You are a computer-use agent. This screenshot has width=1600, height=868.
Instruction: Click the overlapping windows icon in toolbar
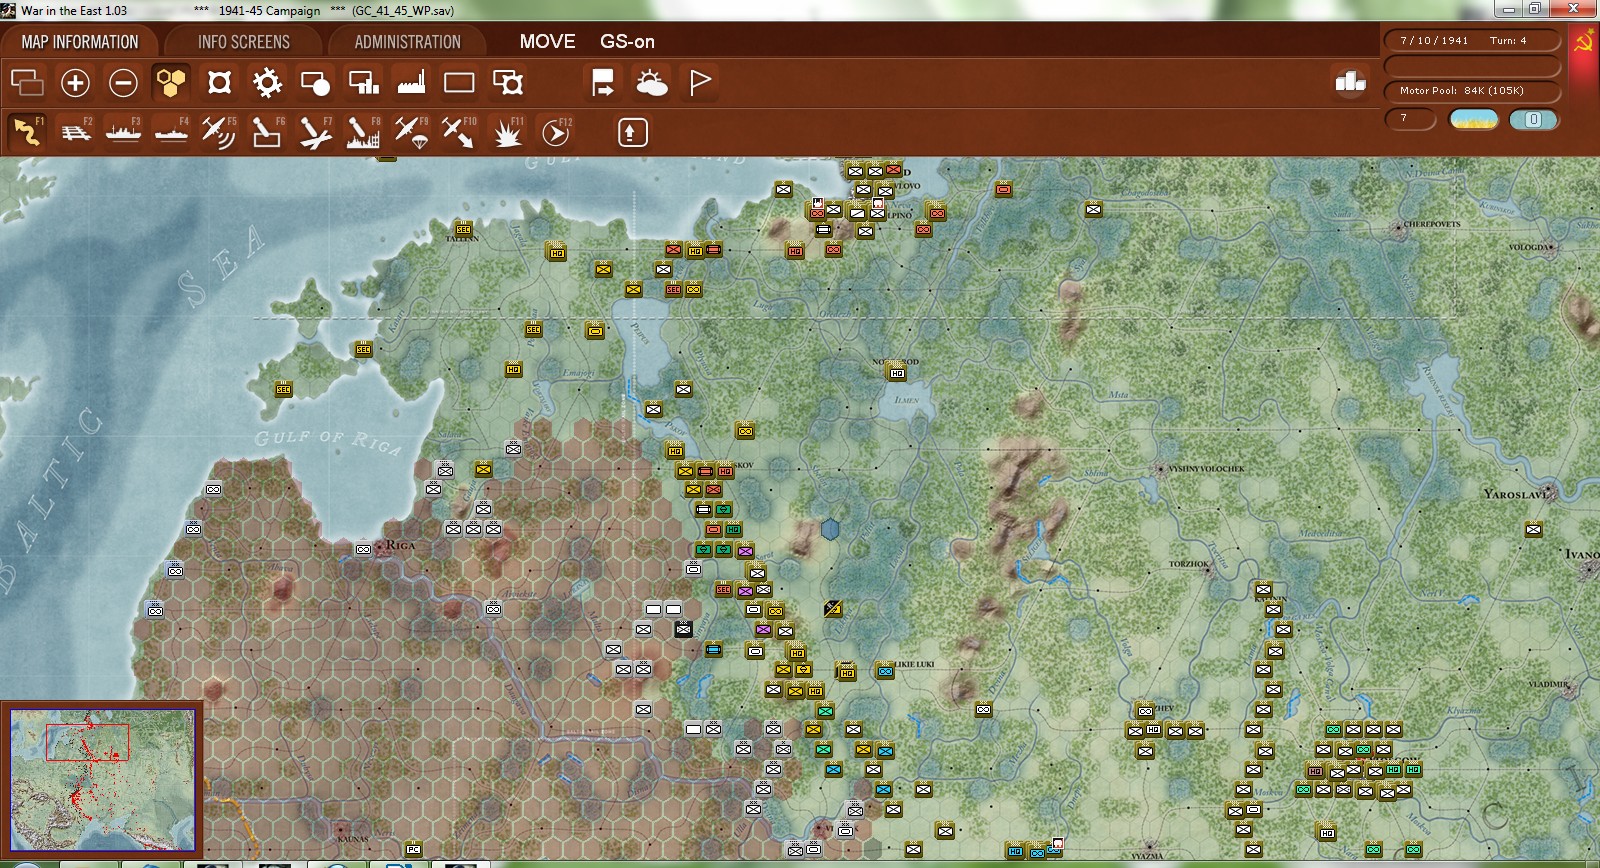tap(27, 83)
